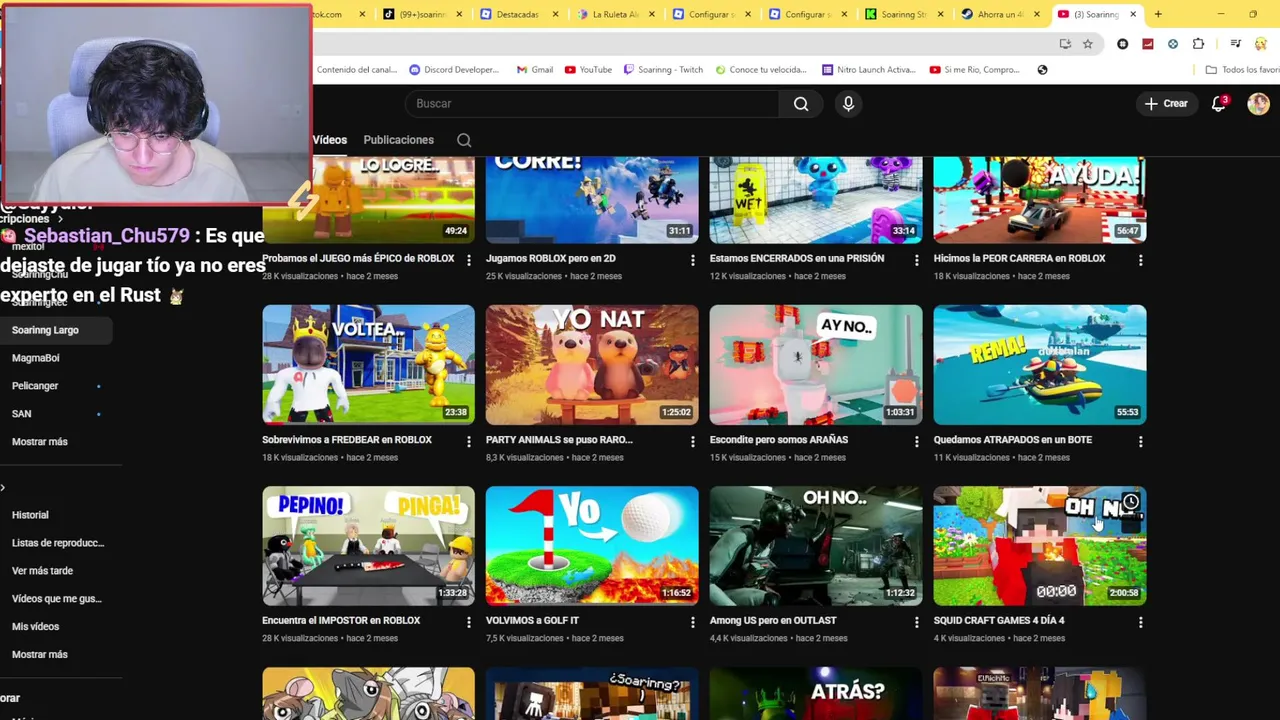Open Historial in the sidebar
Image resolution: width=1280 pixels, height=720 pixels.
point(30,515)
